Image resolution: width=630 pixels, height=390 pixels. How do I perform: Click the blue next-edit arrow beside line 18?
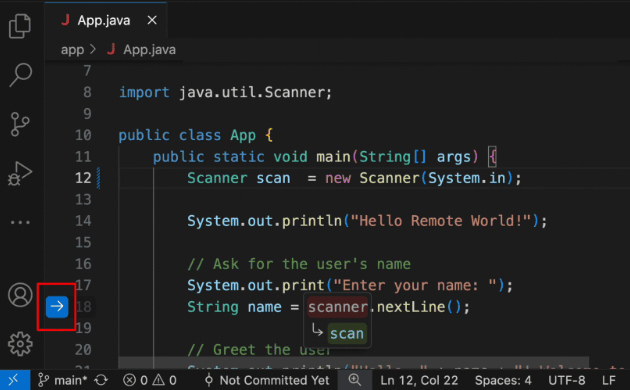pos(57,307)
